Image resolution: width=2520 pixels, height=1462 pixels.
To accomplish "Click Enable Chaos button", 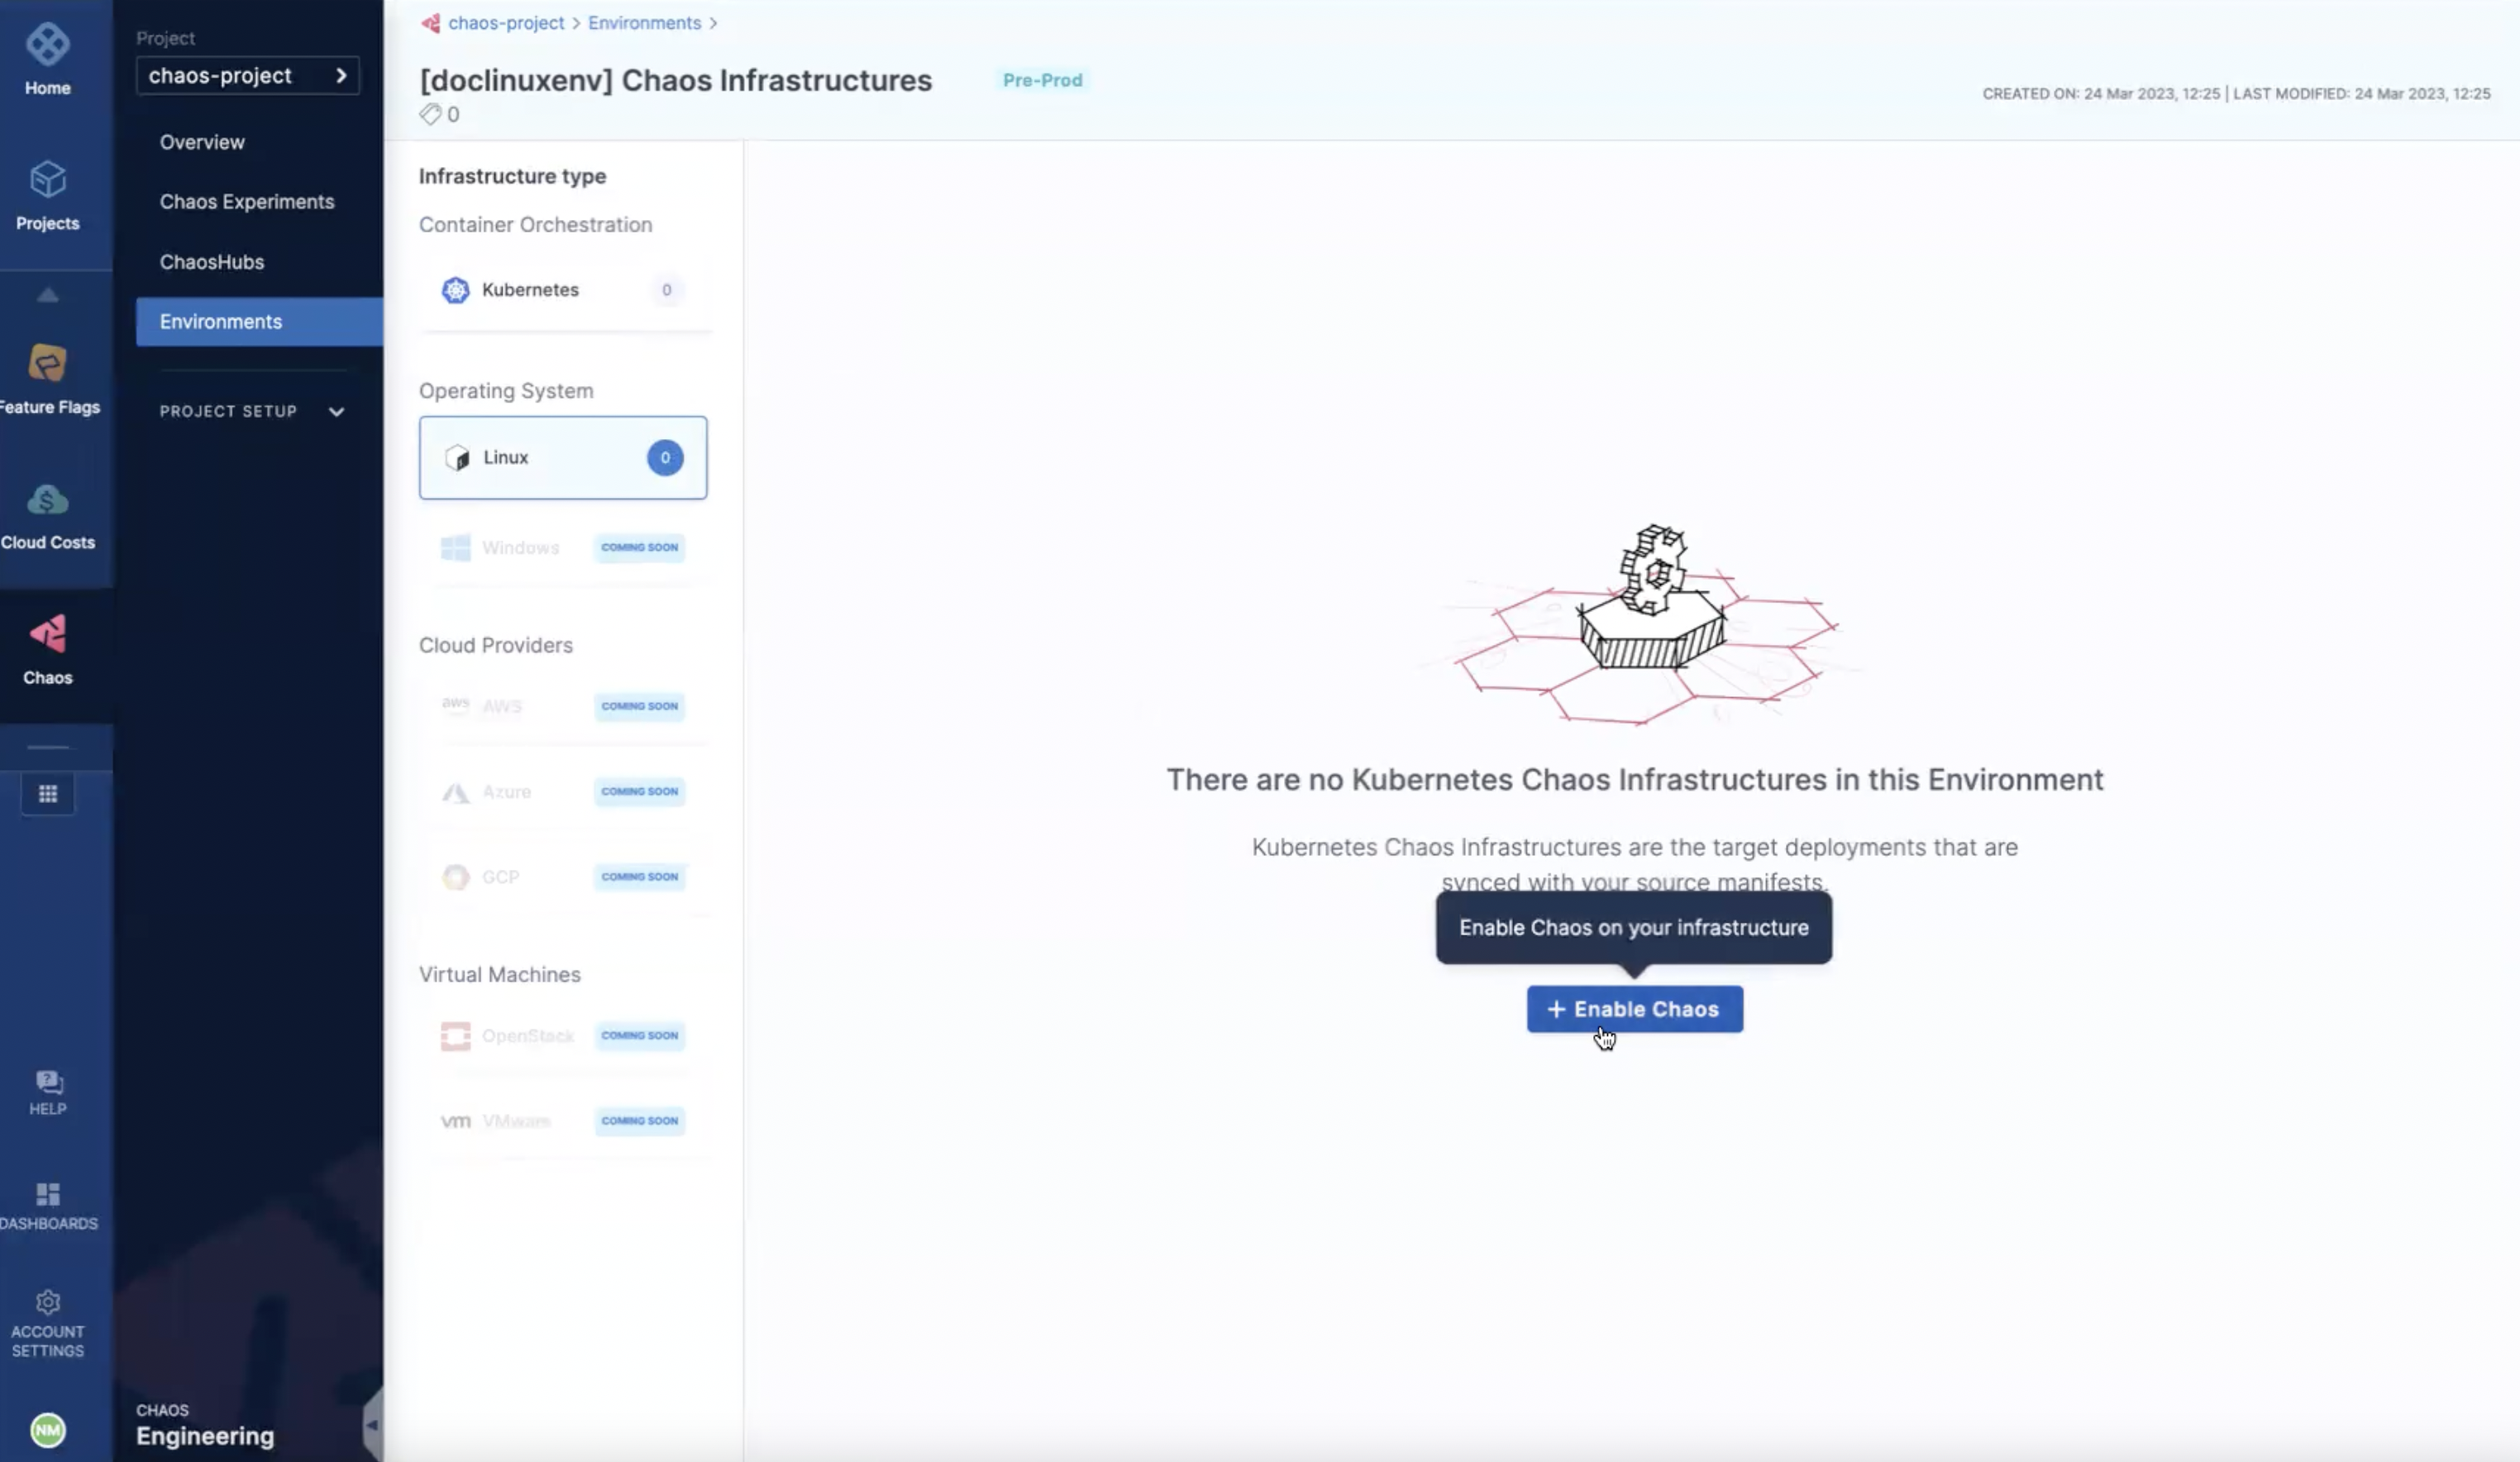I will (1635, 1008).
